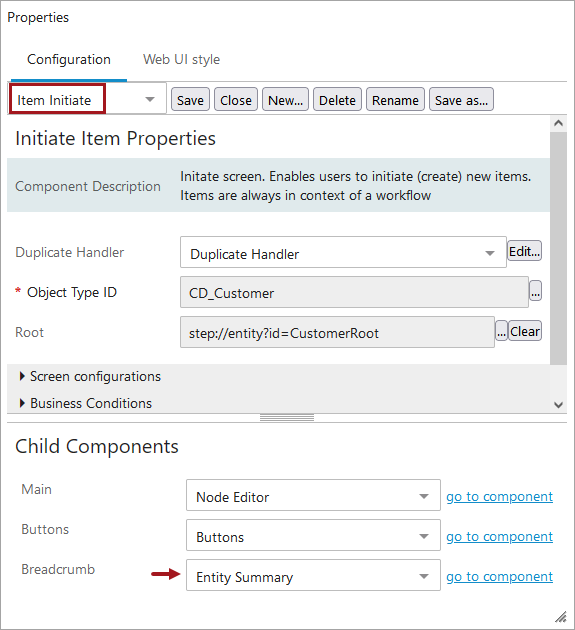
Task: Click Edit... next to Duplicate Handler
Action: coord(524,251)
